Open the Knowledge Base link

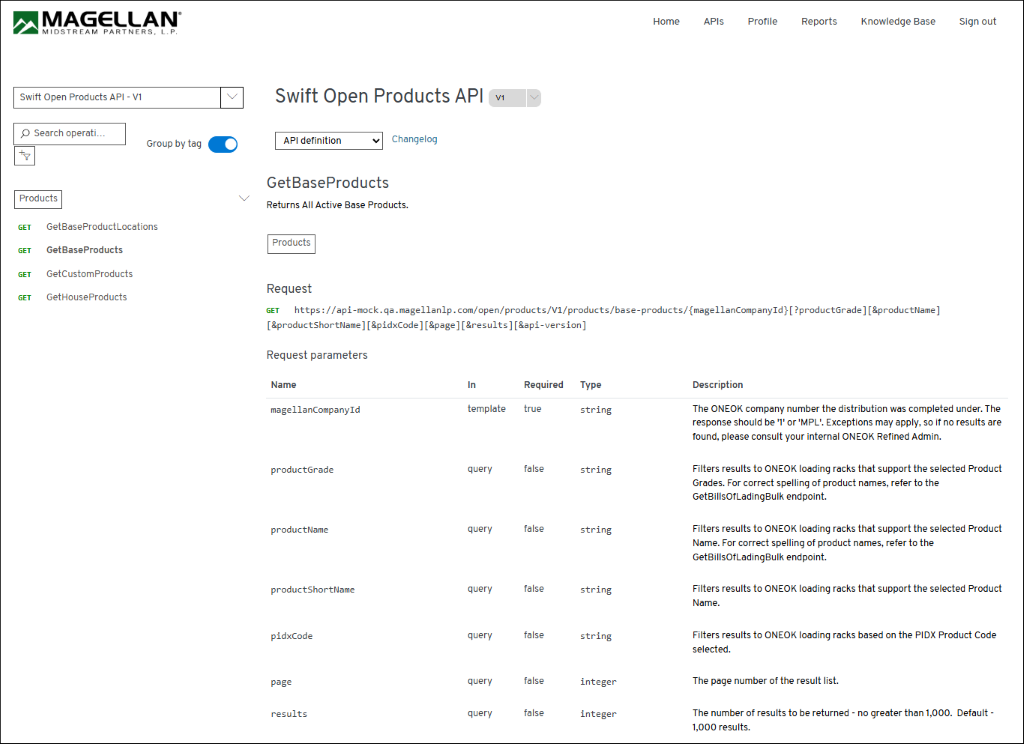click(x=898, y=22)
